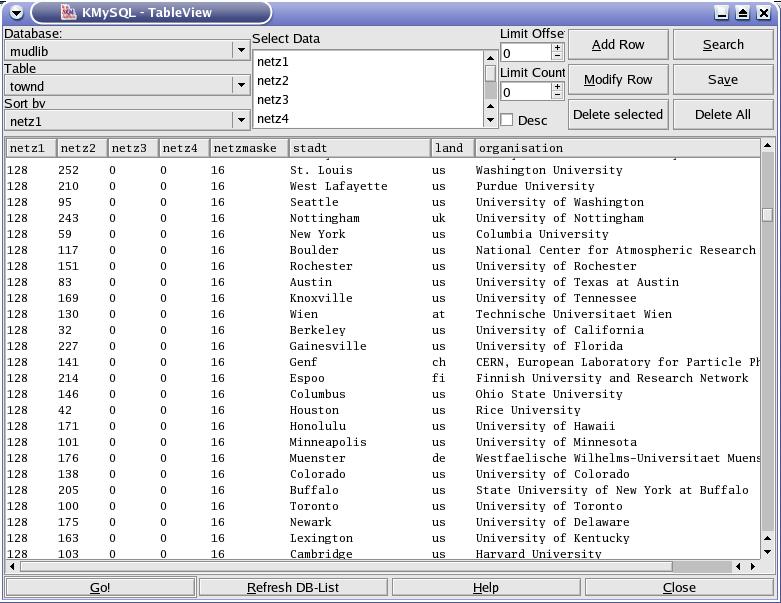Click the Honolulu city cell

click(x=317, y=426)
